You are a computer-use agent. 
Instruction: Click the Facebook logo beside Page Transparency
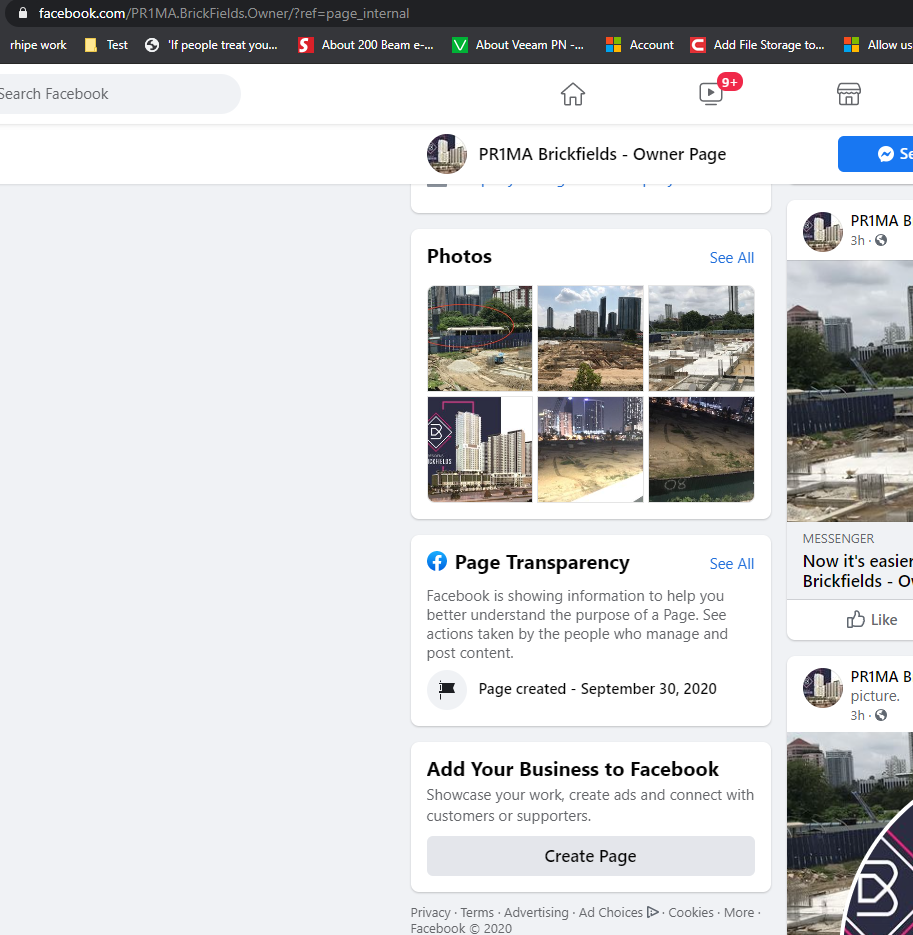(437, 561)
